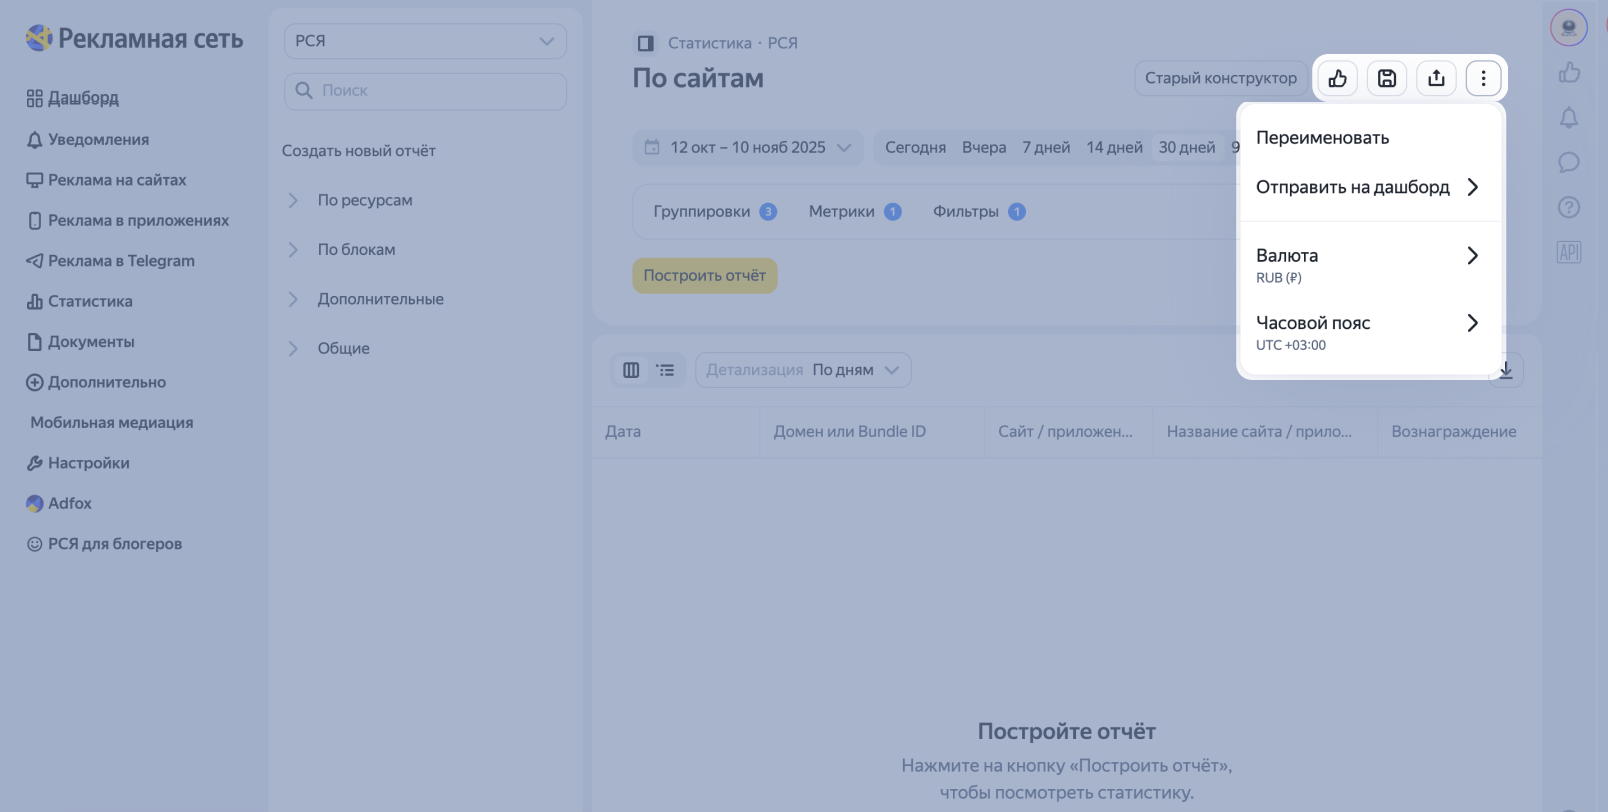
Task: Open Документы in left menu
Action: point(80,342)
